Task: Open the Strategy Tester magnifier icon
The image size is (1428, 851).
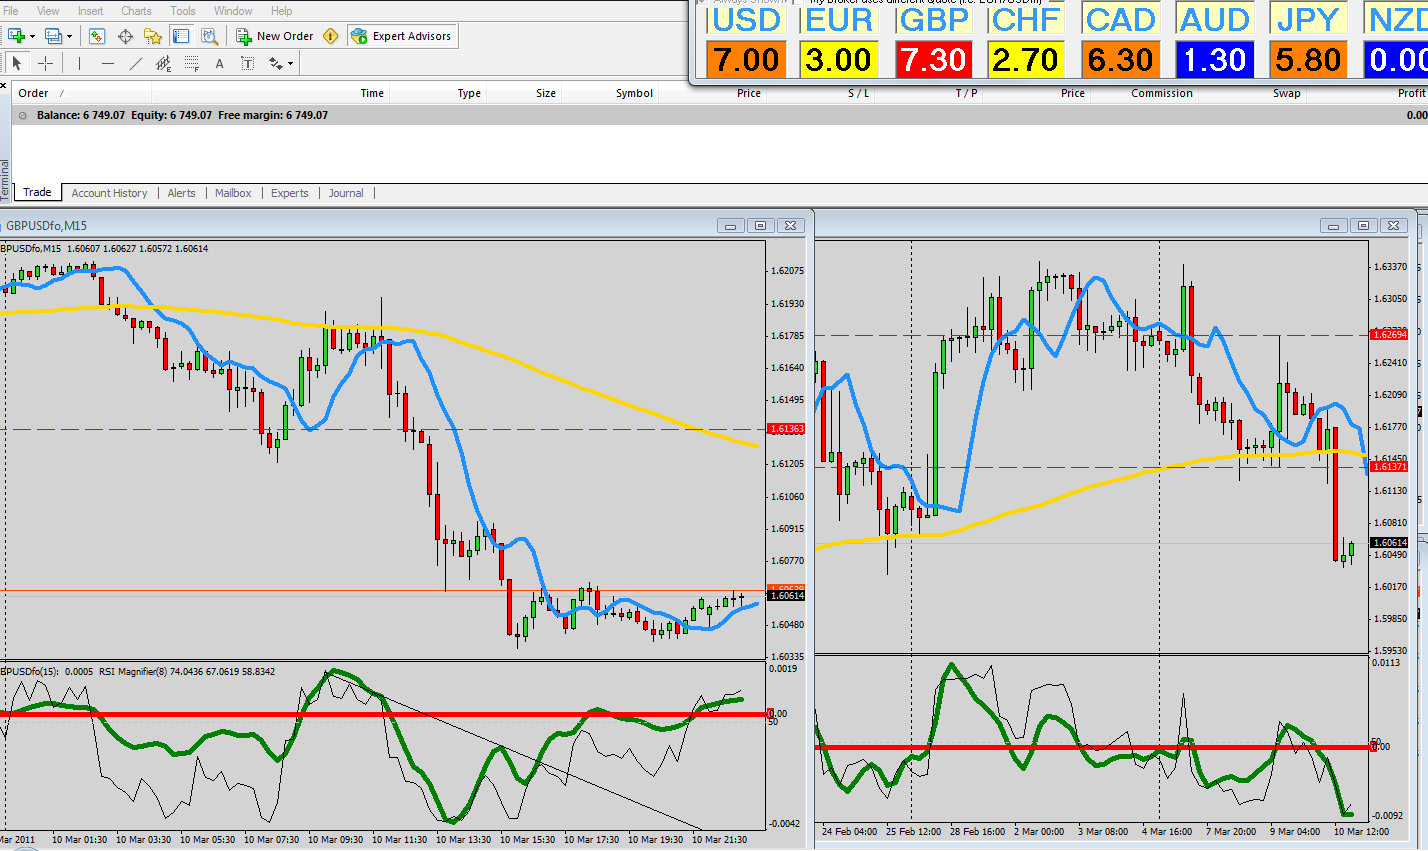Action: tap(209, 36)
